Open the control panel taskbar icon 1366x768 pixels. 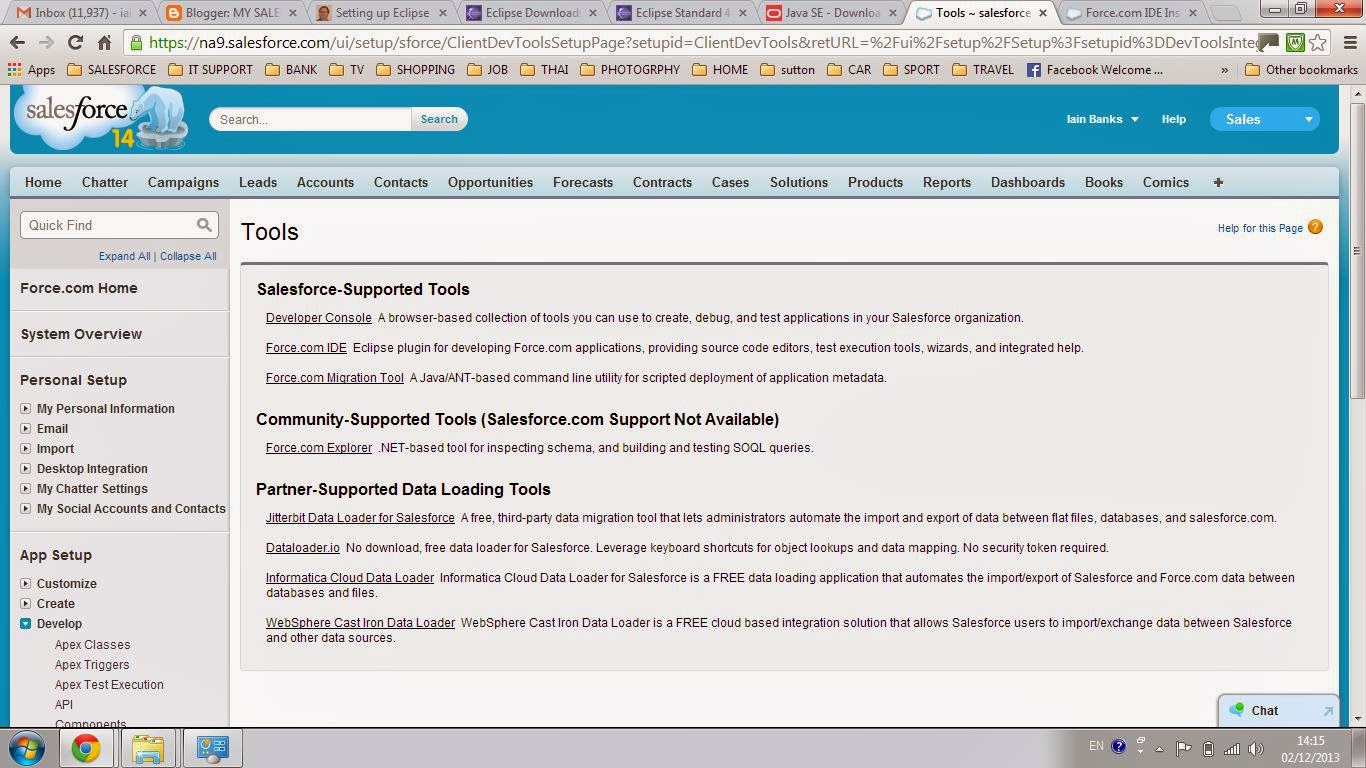213,748
